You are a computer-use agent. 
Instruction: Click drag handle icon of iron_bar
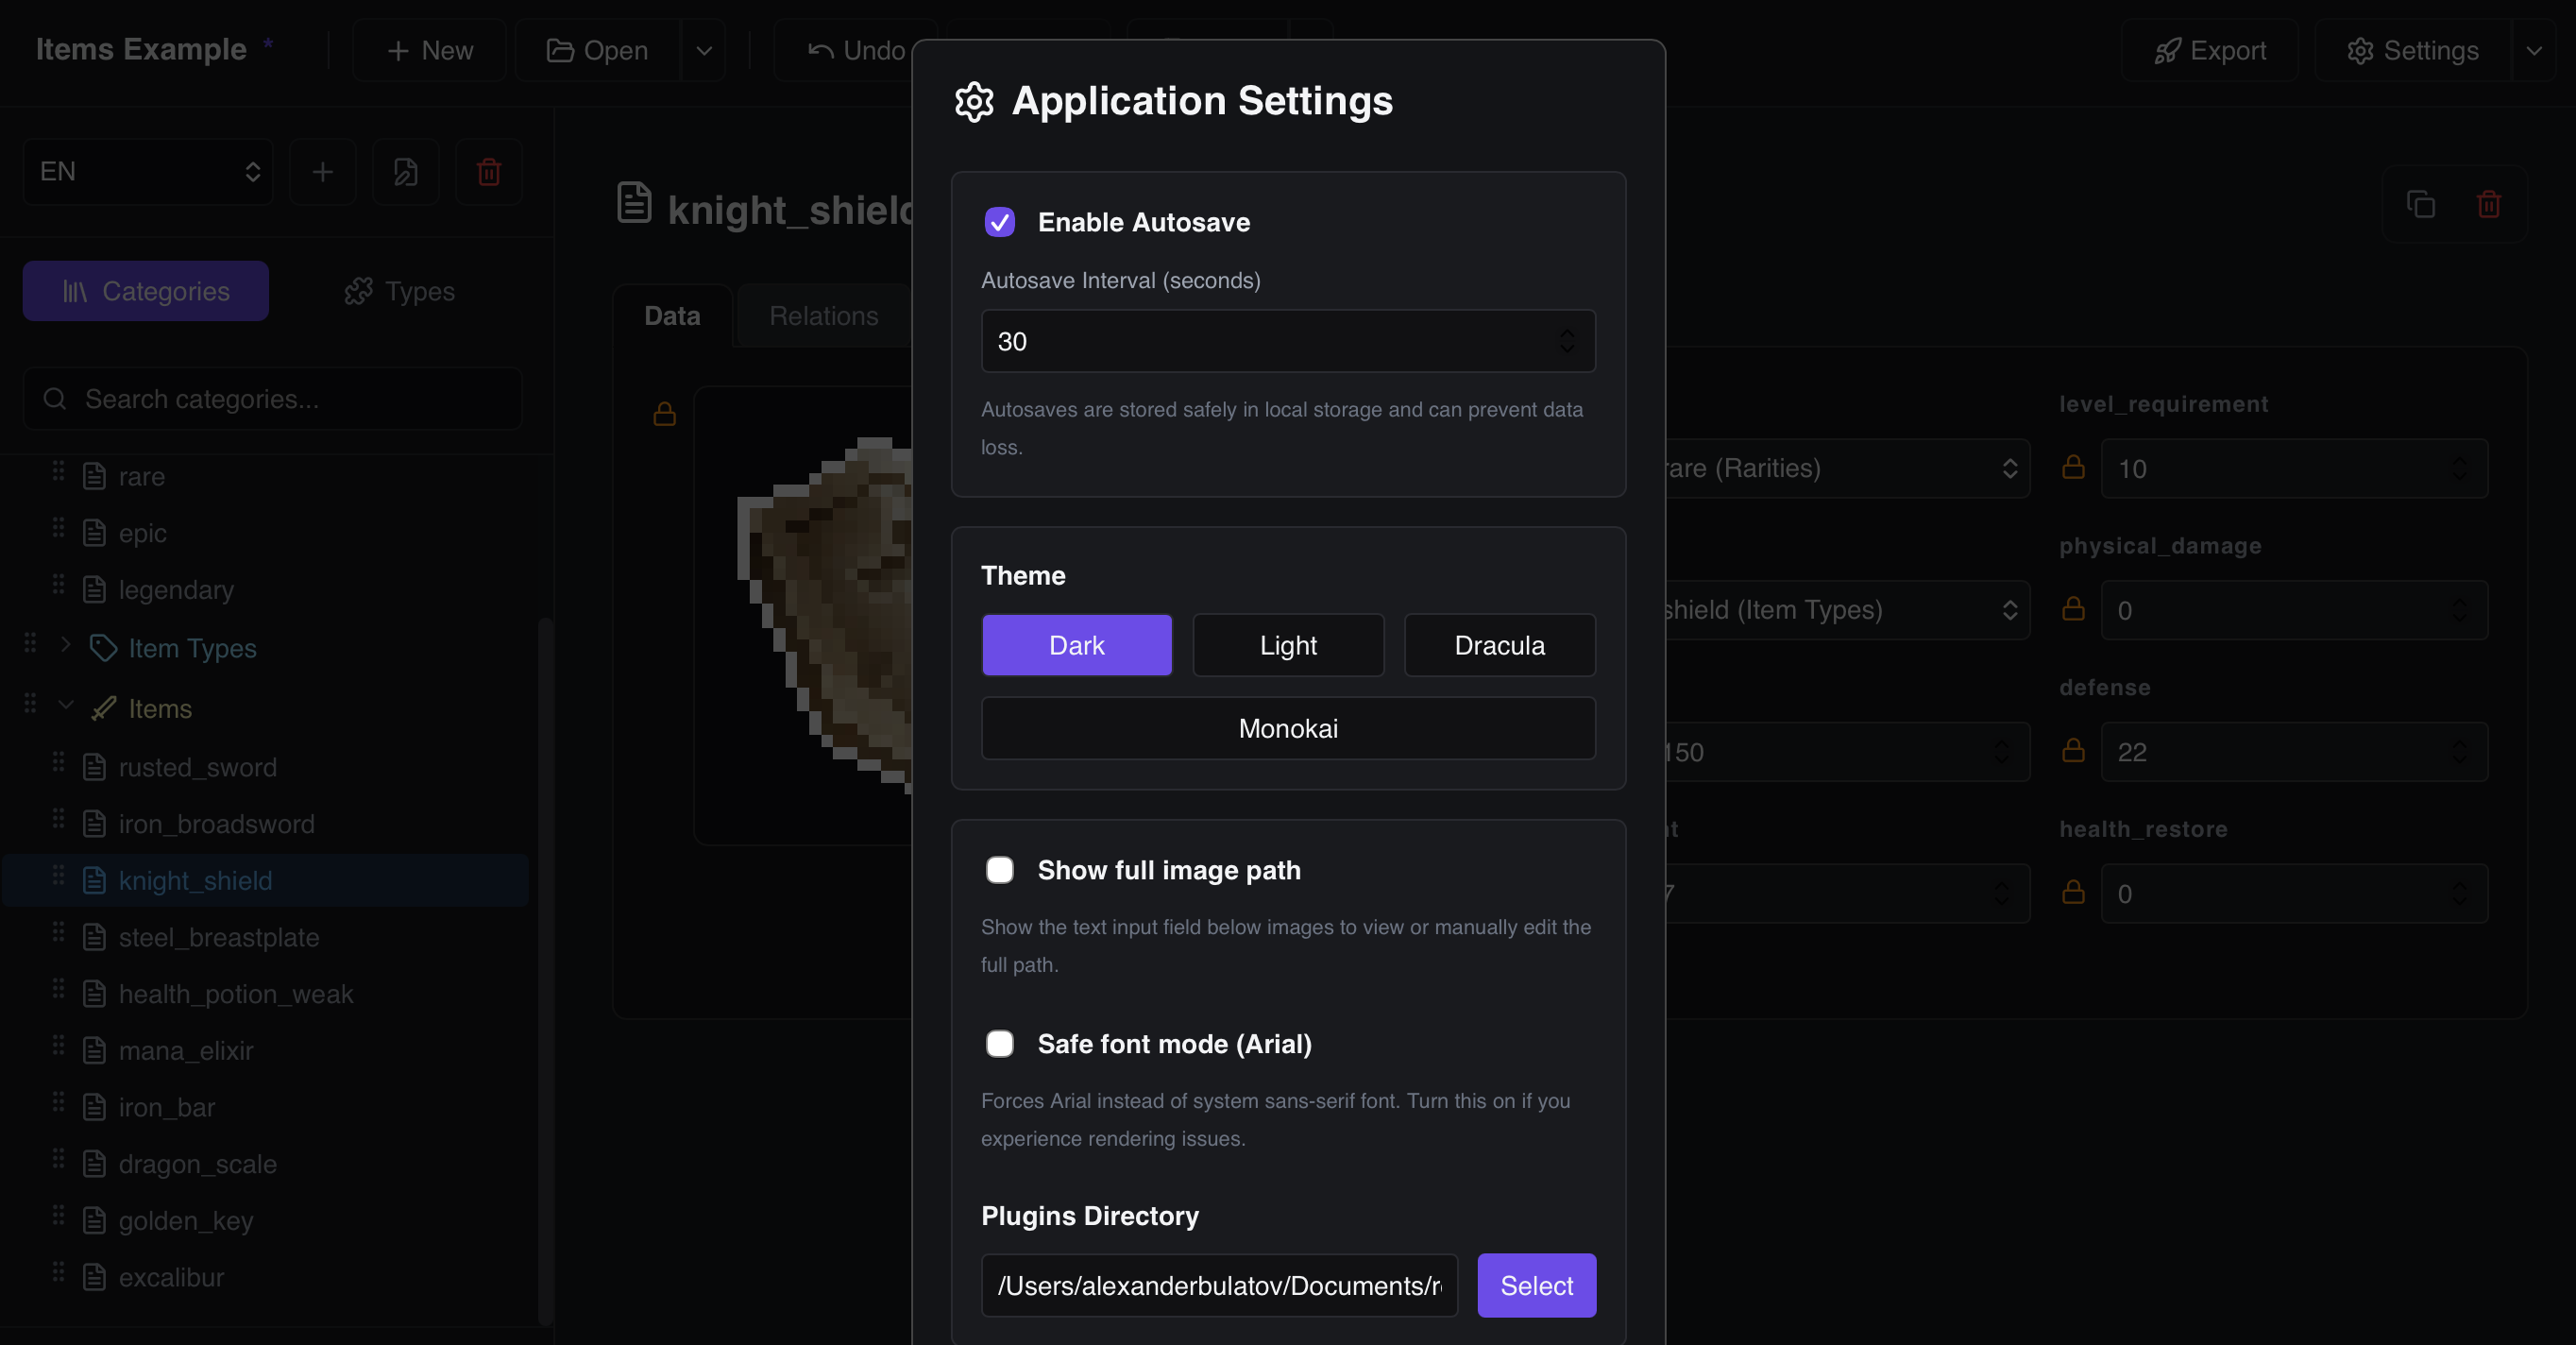(58, 1102)
